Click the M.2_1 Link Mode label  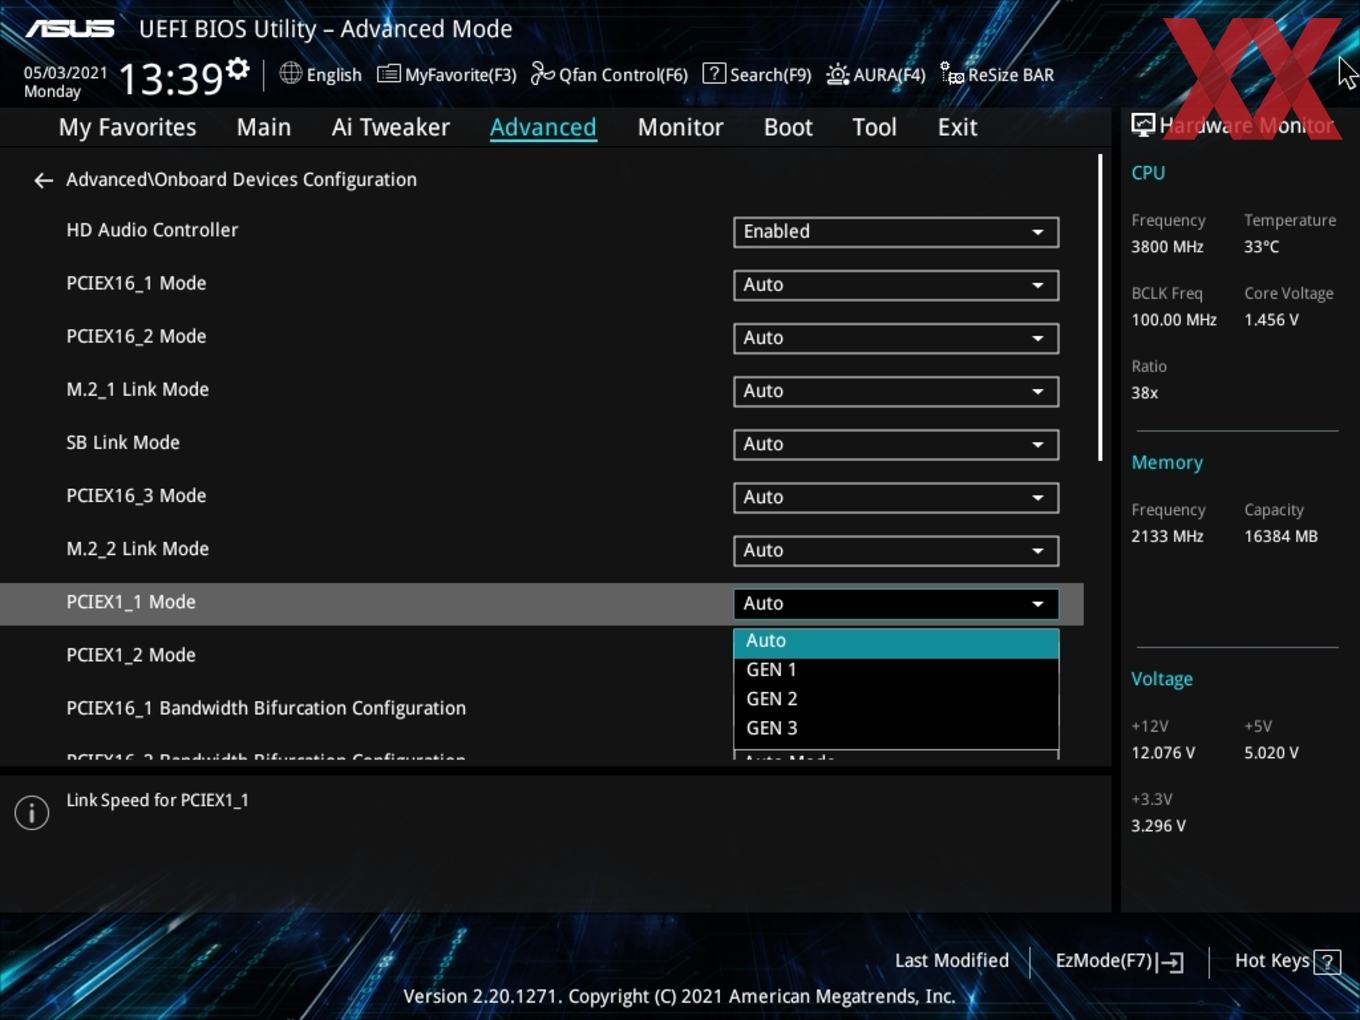(137, 390)
